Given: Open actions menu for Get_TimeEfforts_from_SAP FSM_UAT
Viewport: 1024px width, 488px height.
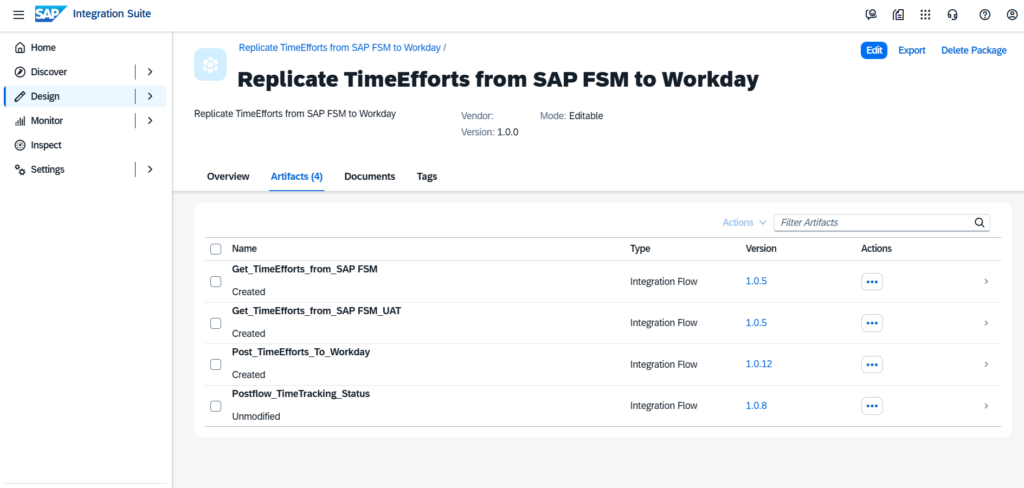Looking at the screenshot, I should tap(872, 323).
